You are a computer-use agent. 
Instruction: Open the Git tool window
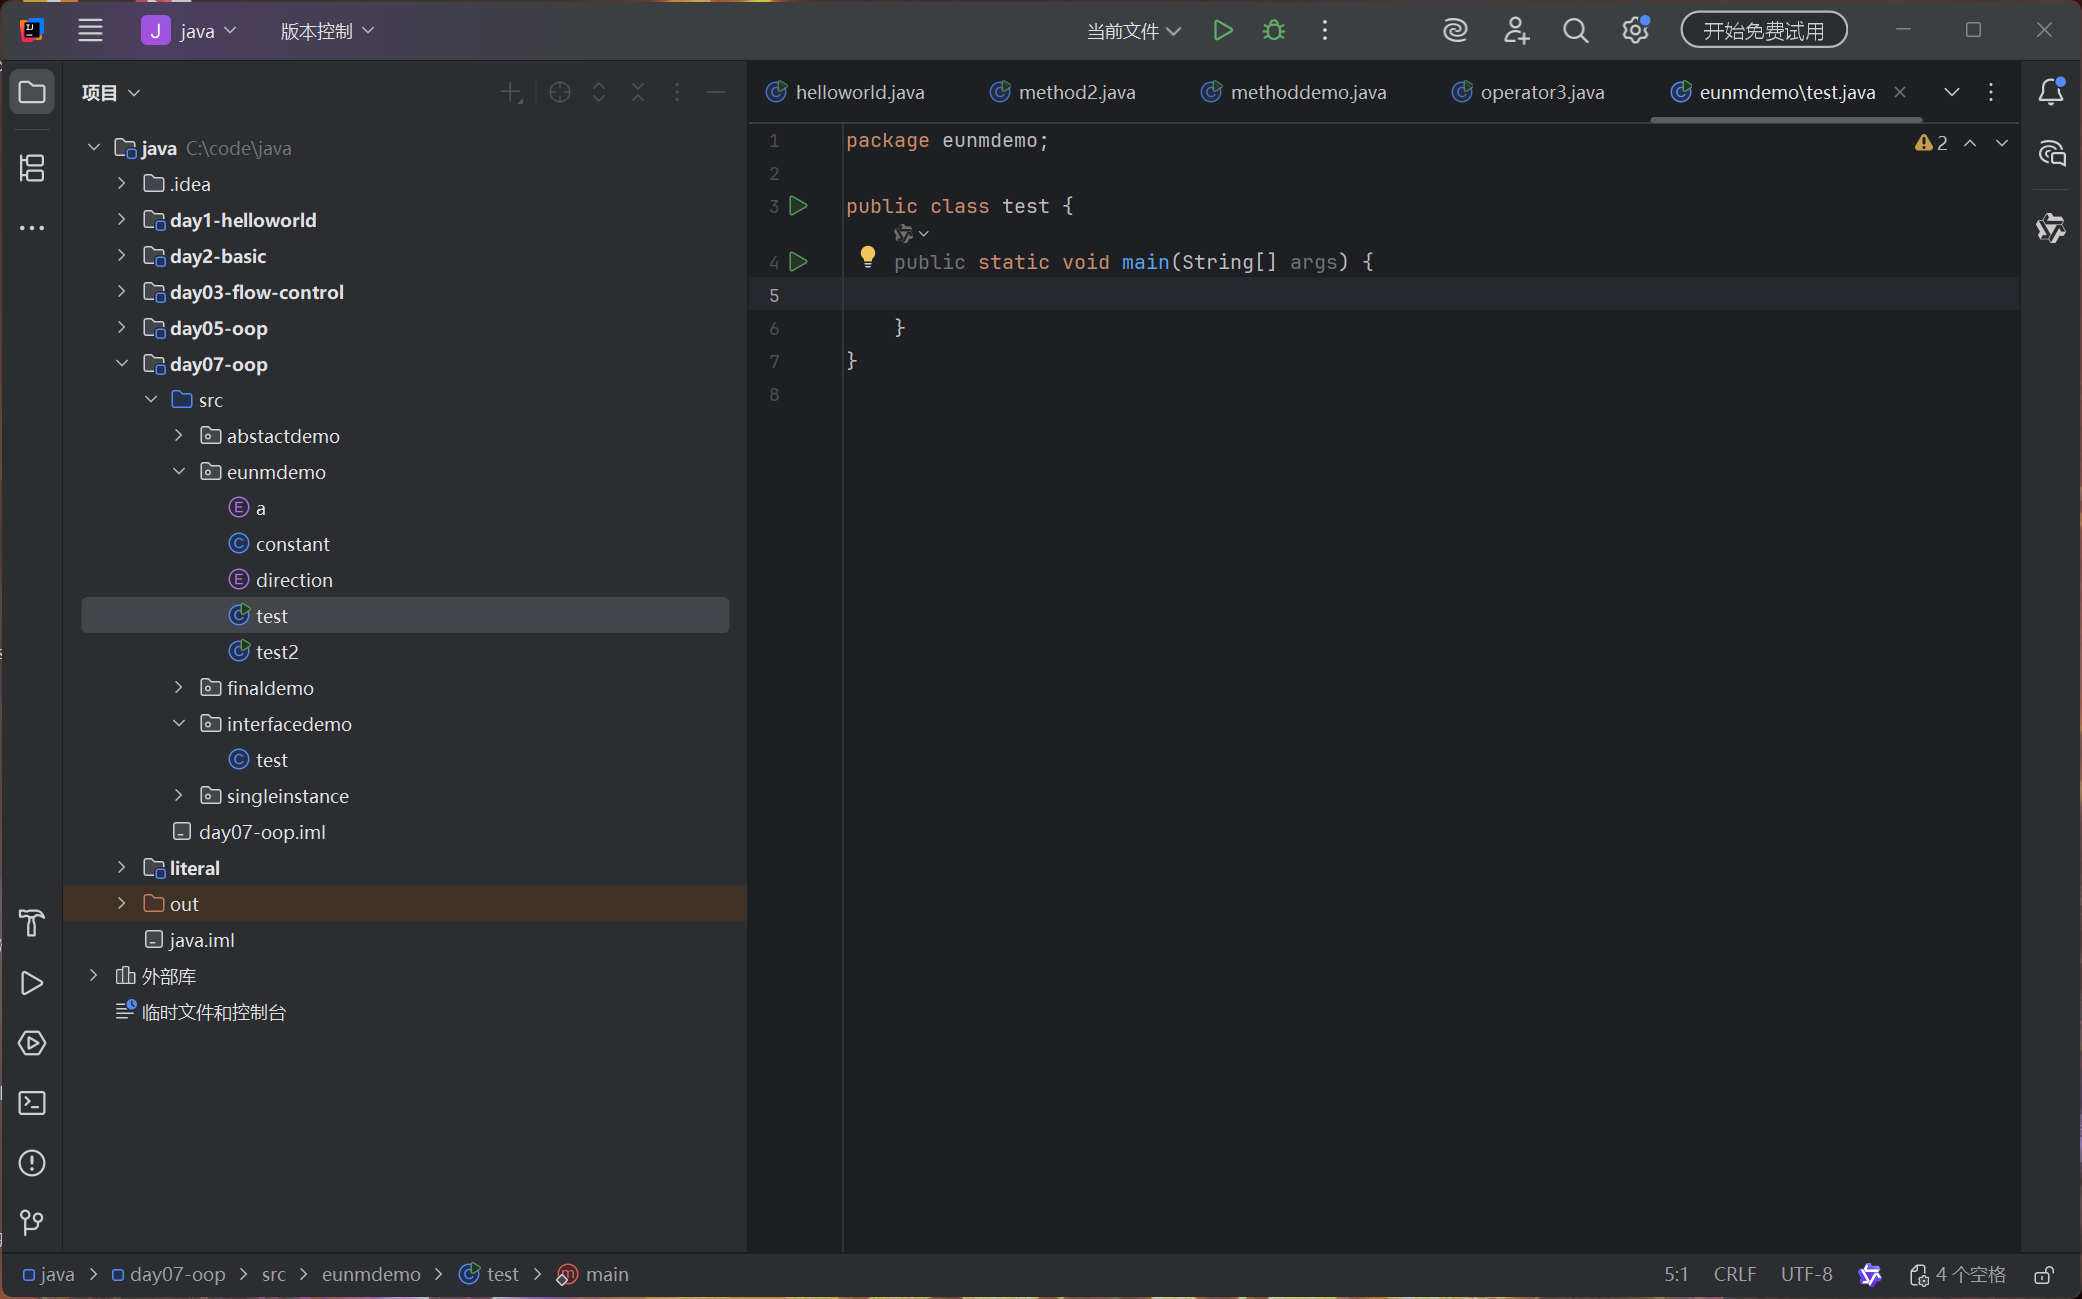click(x=32, y=1222)
